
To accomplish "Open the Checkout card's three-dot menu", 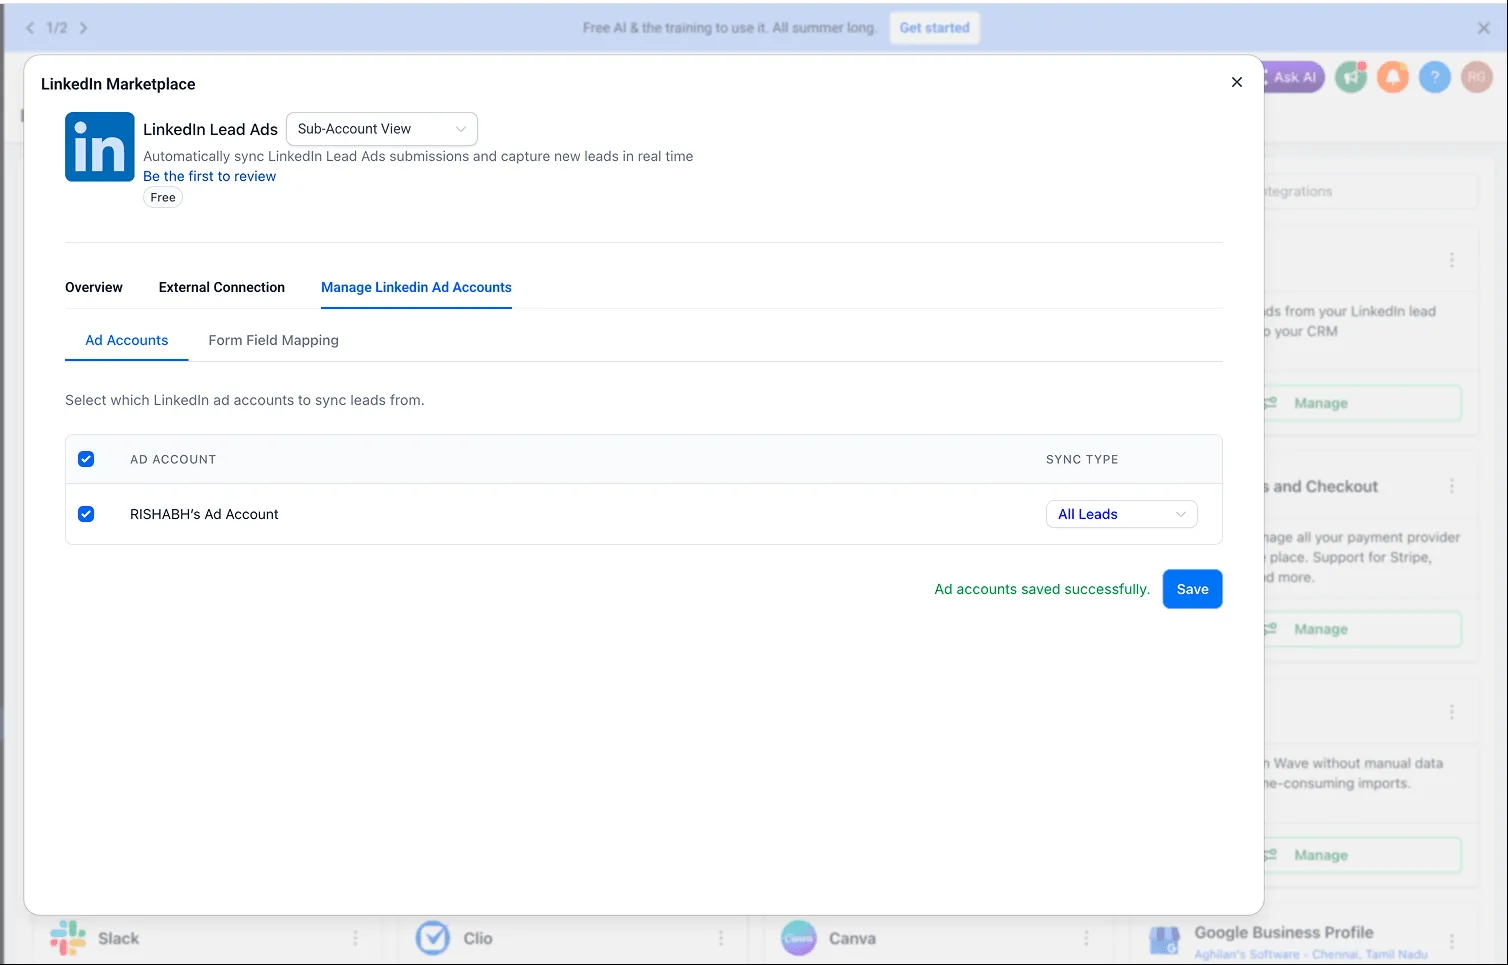I will coord(1452,486).
